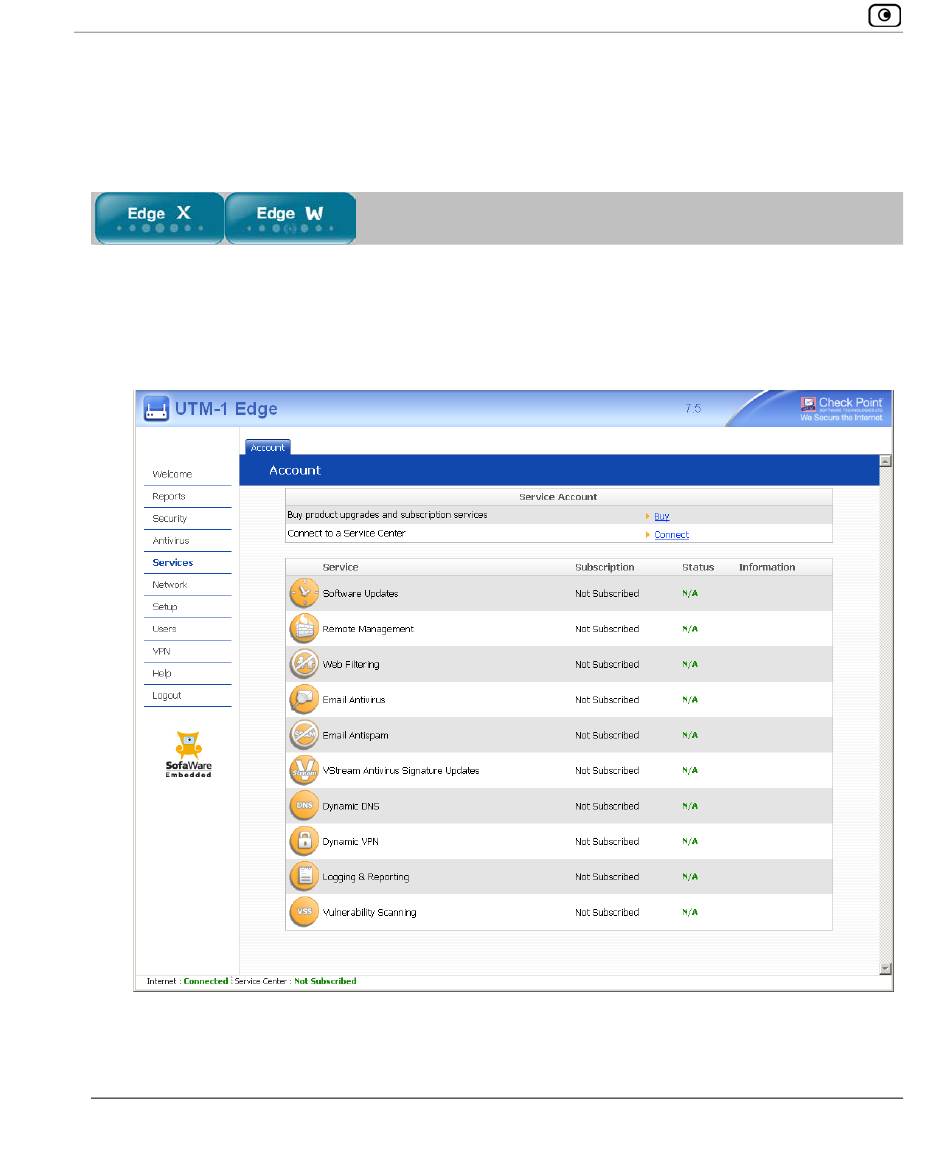Image resolution: width=950 pixels, height=1176 pixels.
Task: Click the Email Antispam service name
Action: click(x=355, y=735)
